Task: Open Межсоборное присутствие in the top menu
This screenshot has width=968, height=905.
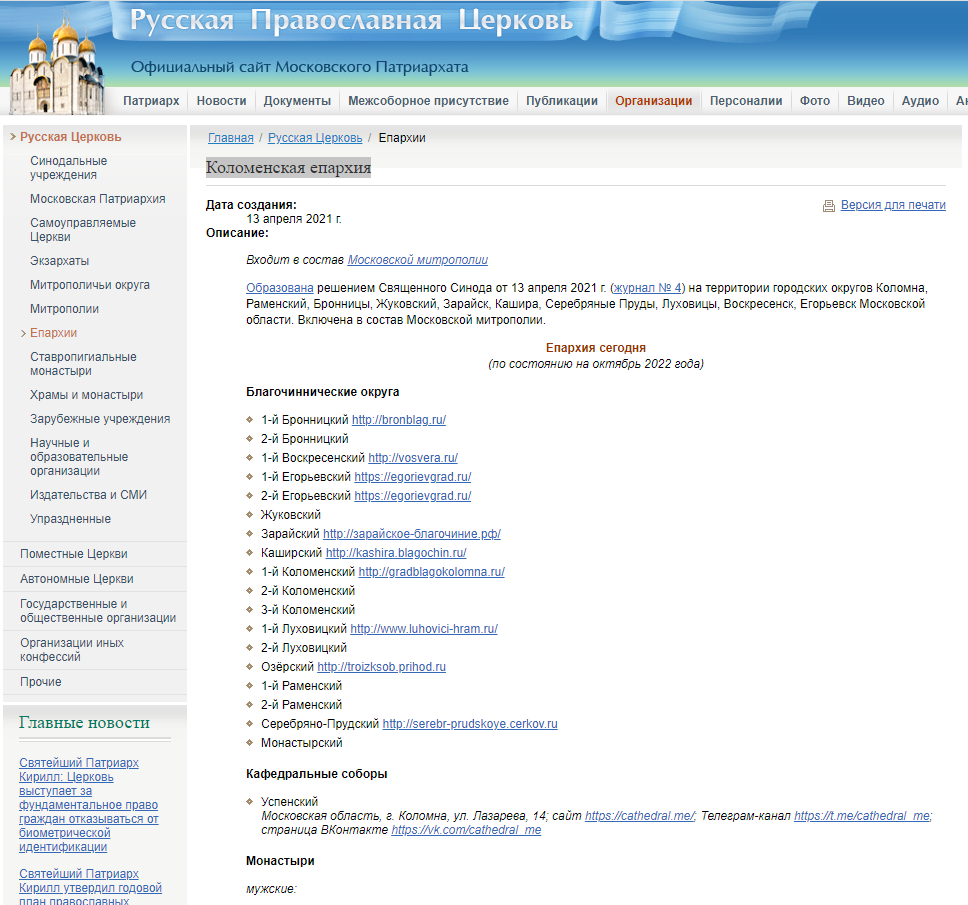Action: tap(428, 101)
